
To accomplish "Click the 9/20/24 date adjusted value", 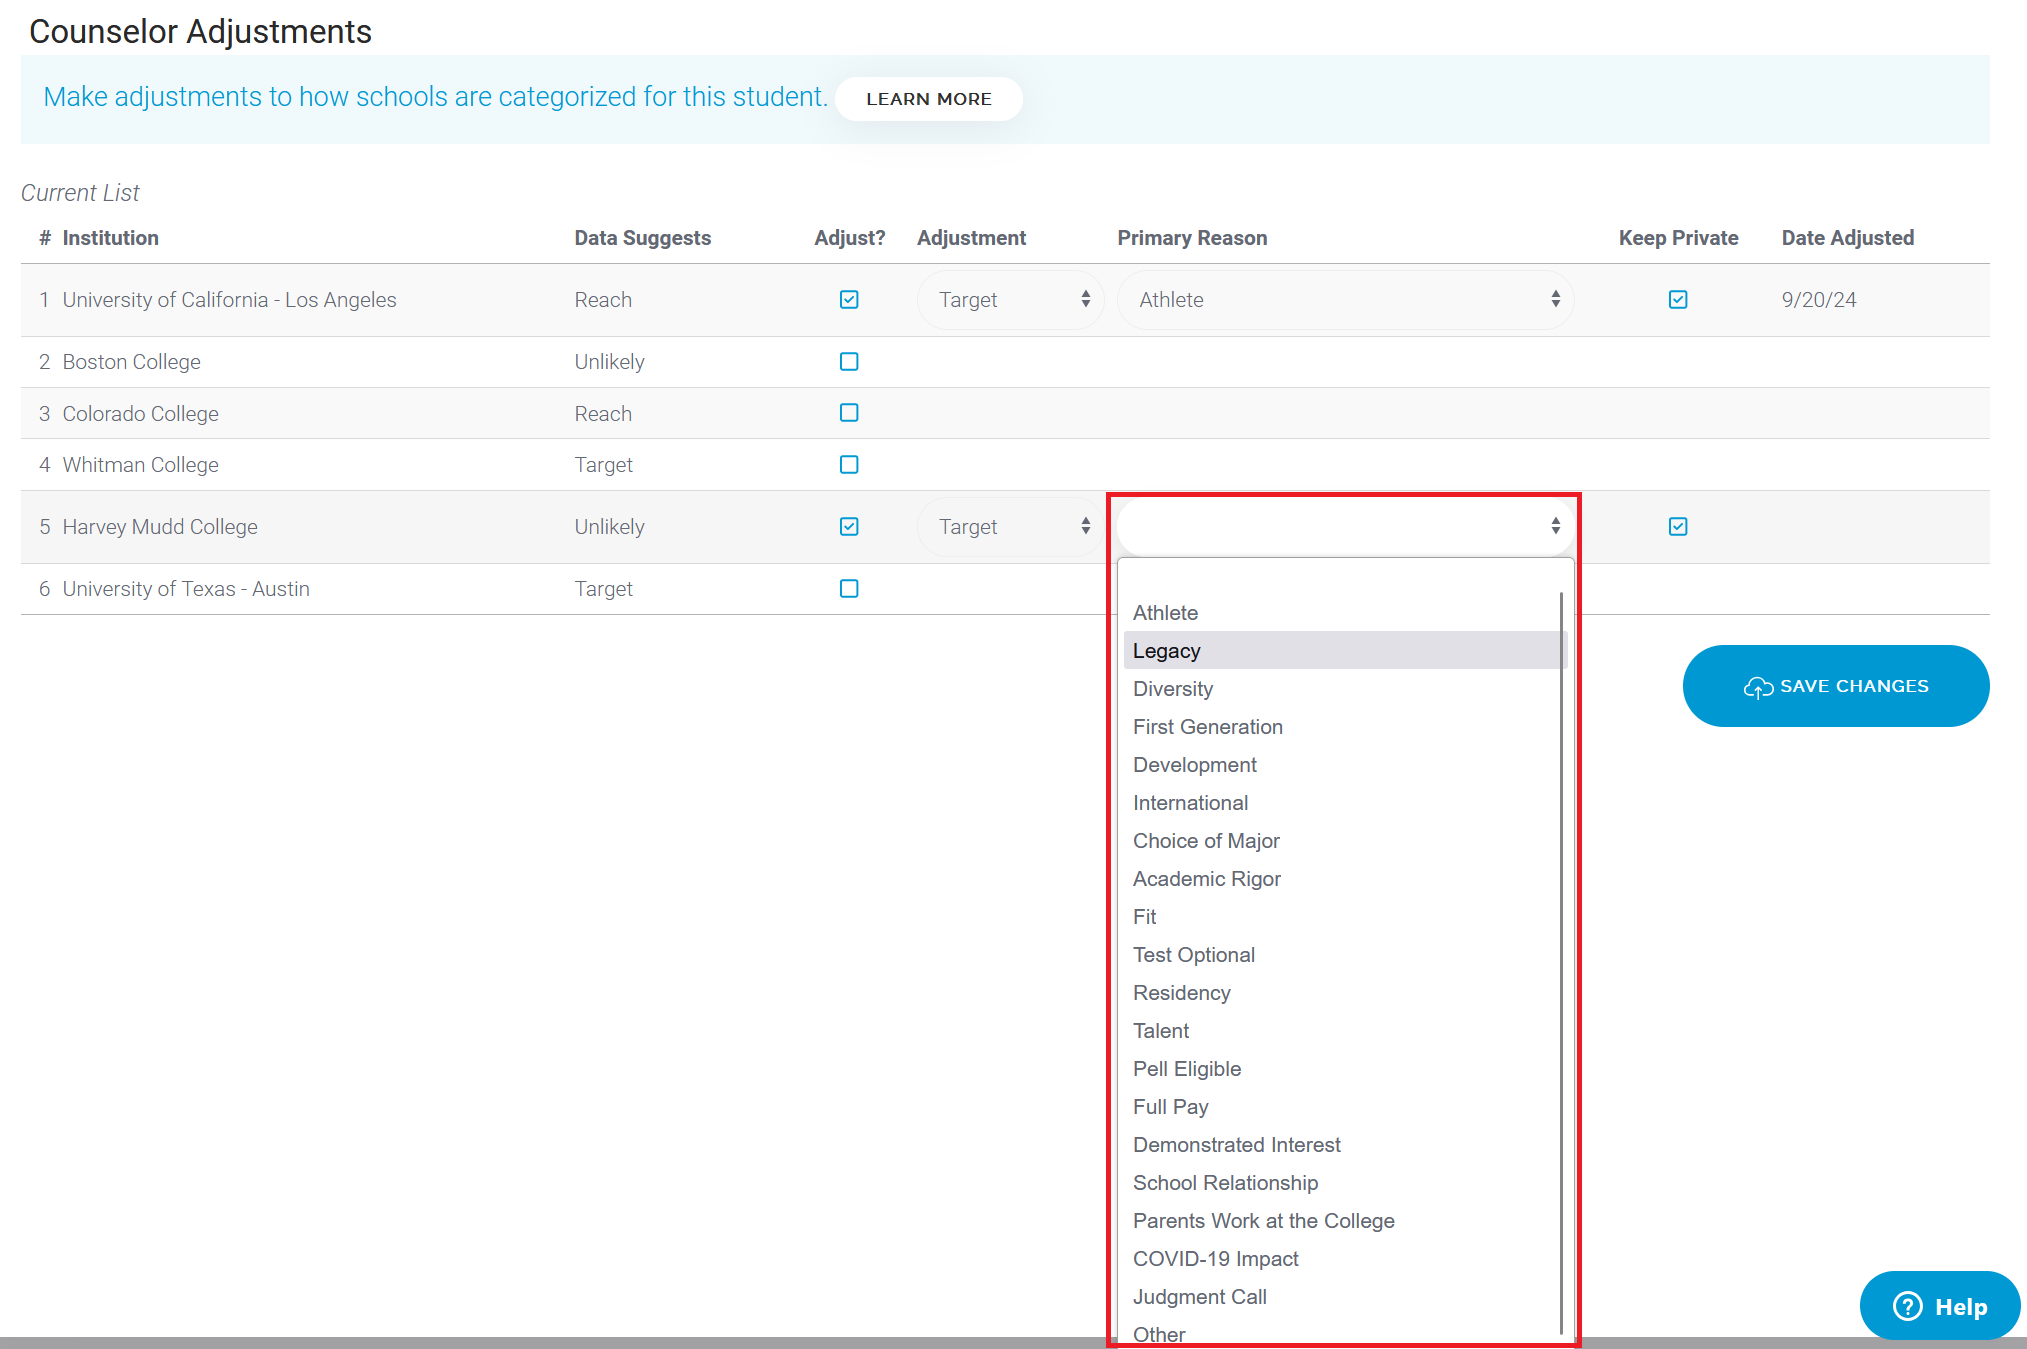I will coord(1818,300).
